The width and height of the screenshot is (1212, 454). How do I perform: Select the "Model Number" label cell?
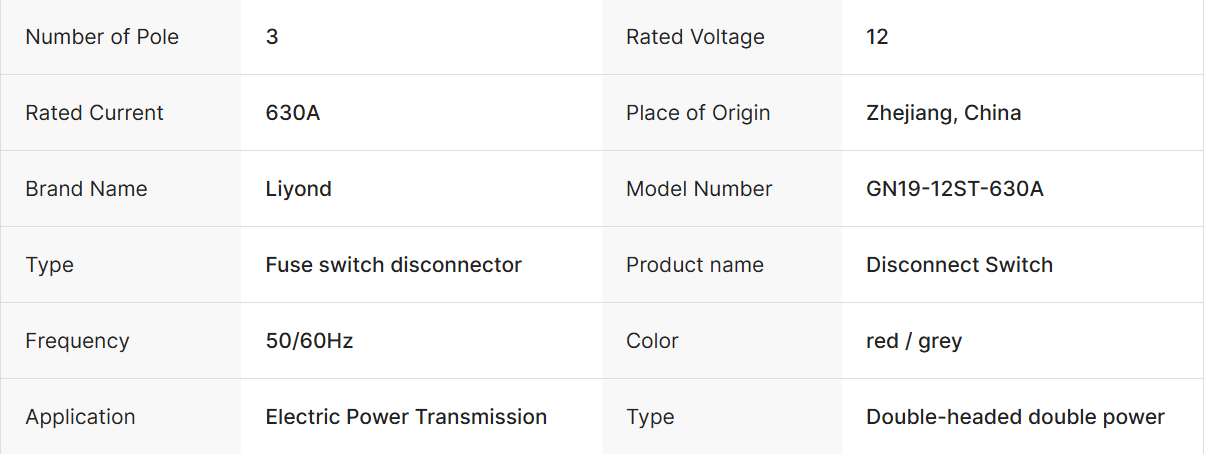point(699,189)
